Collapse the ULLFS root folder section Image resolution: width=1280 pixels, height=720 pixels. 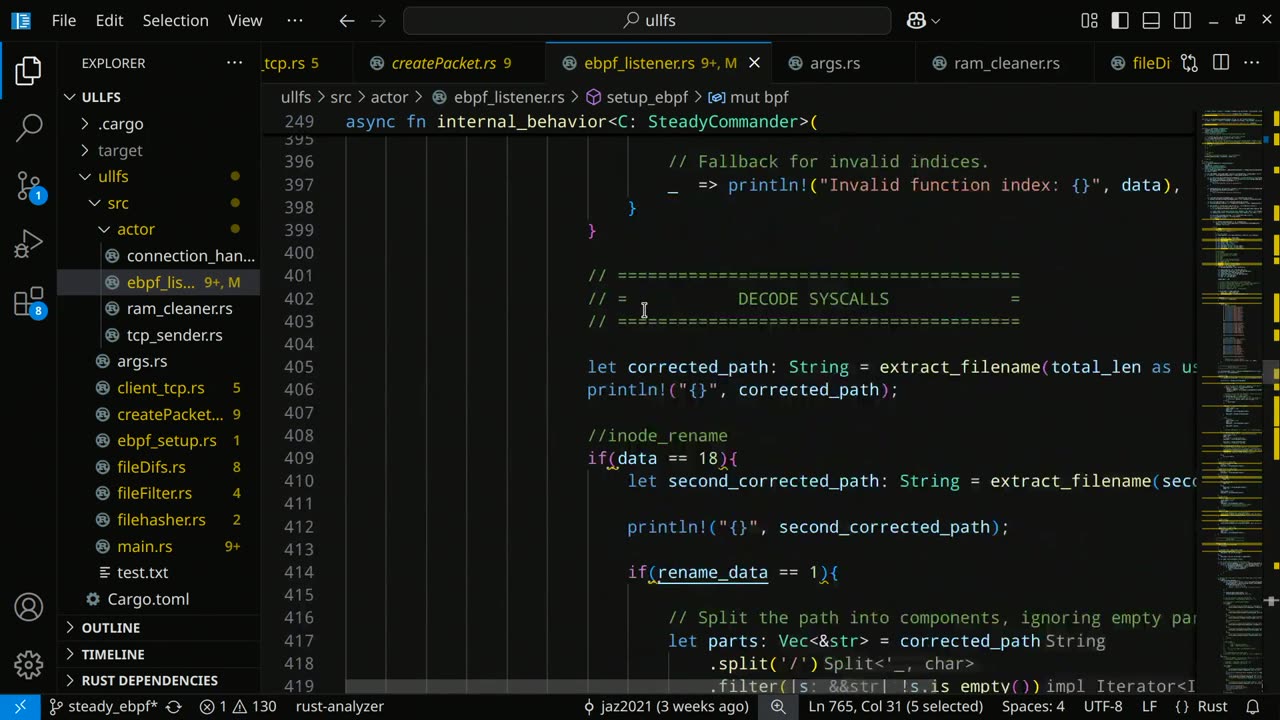click(160, 97)
